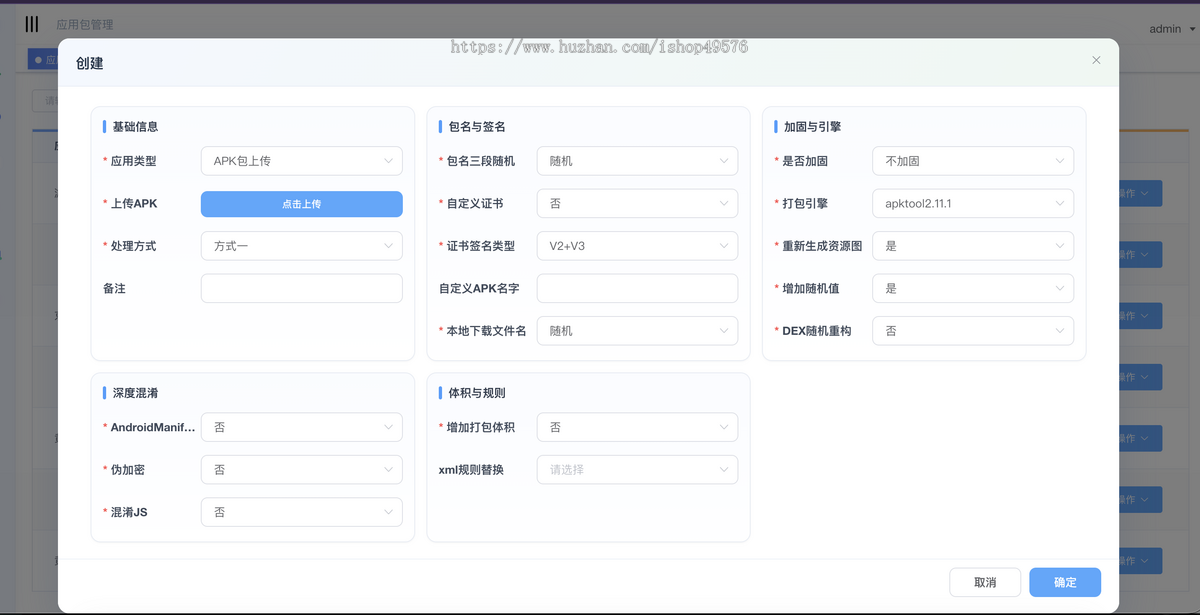Open the 增加打包体积 dropdown
Screen dimensions: 1200x615
click(x=638, y=427)
